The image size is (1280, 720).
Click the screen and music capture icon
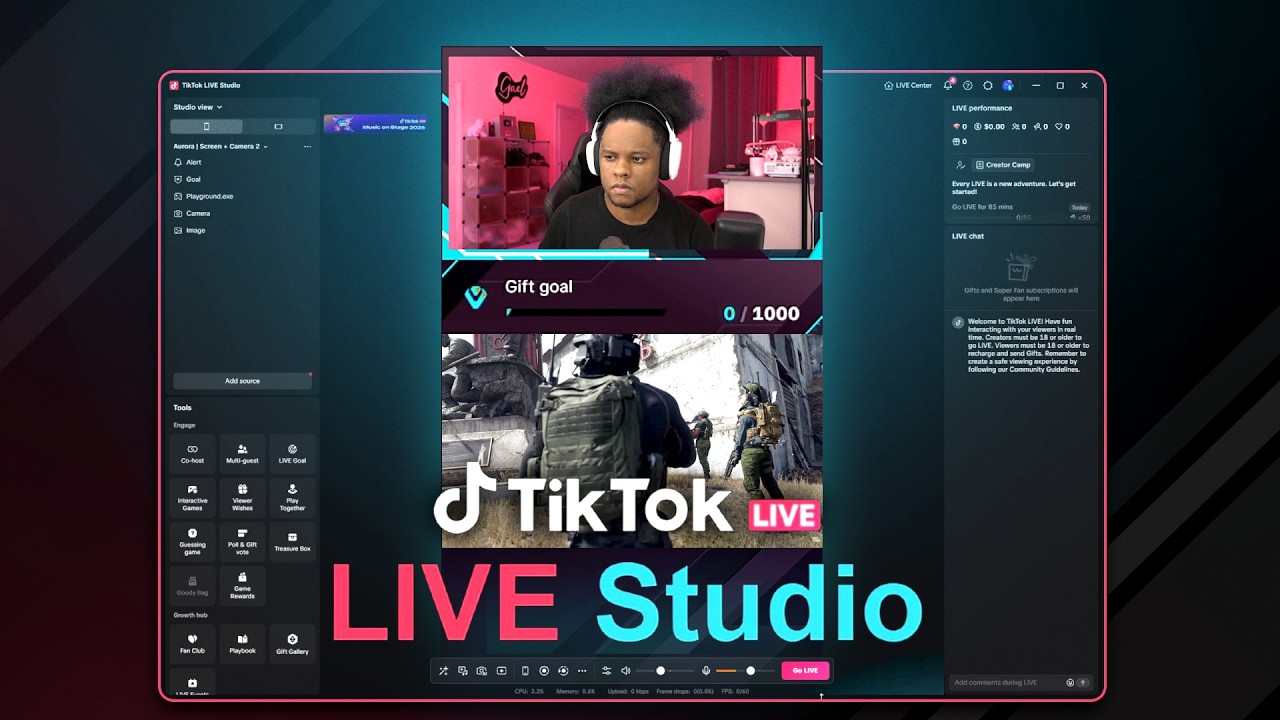click(x=463, y=671)
